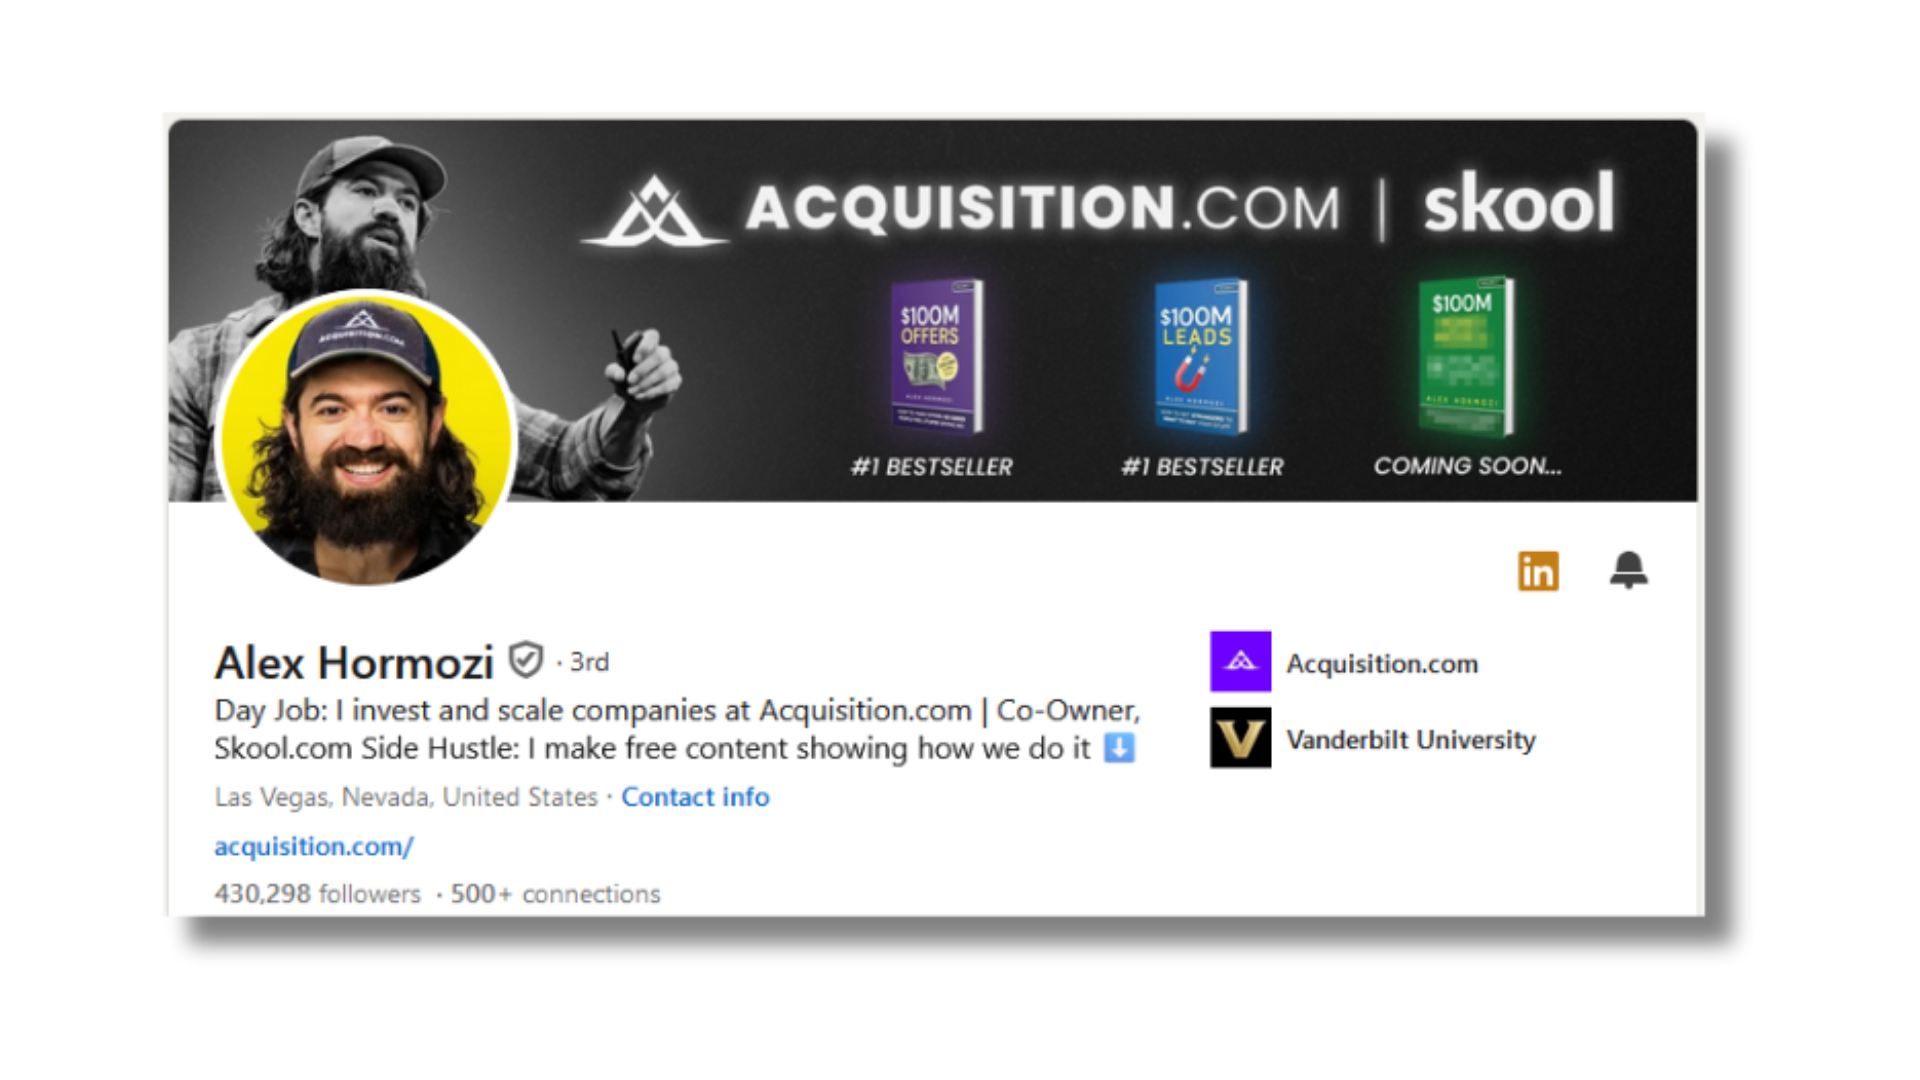1920x1080 pixels.
Task: Click the Acquisition.com mountain logo in banner
Action: 655,211
